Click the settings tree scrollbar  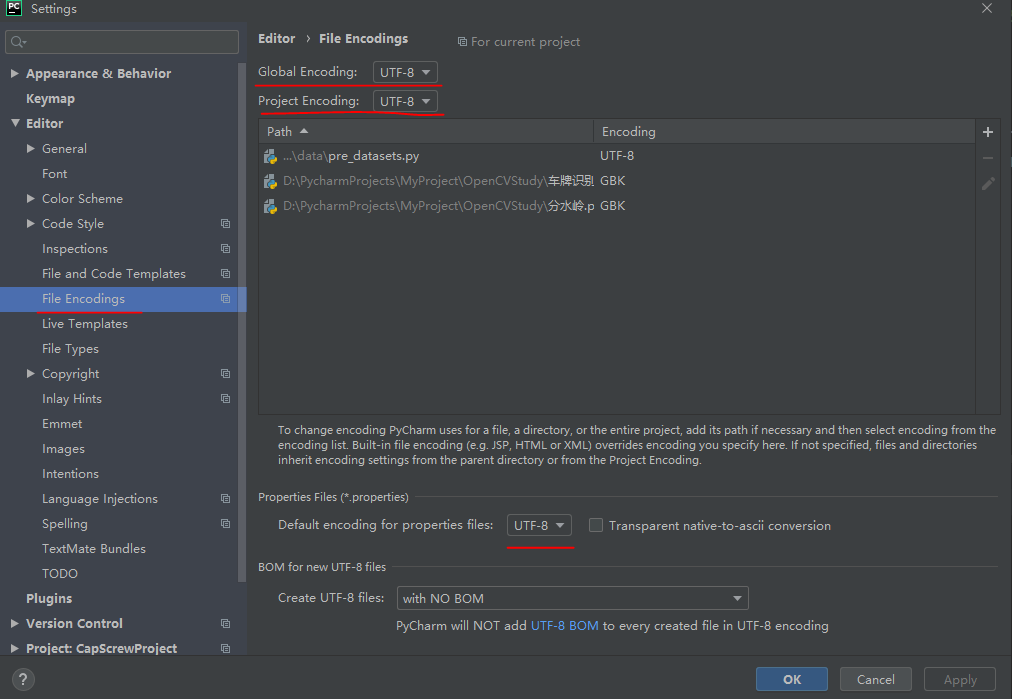(242, 322)
